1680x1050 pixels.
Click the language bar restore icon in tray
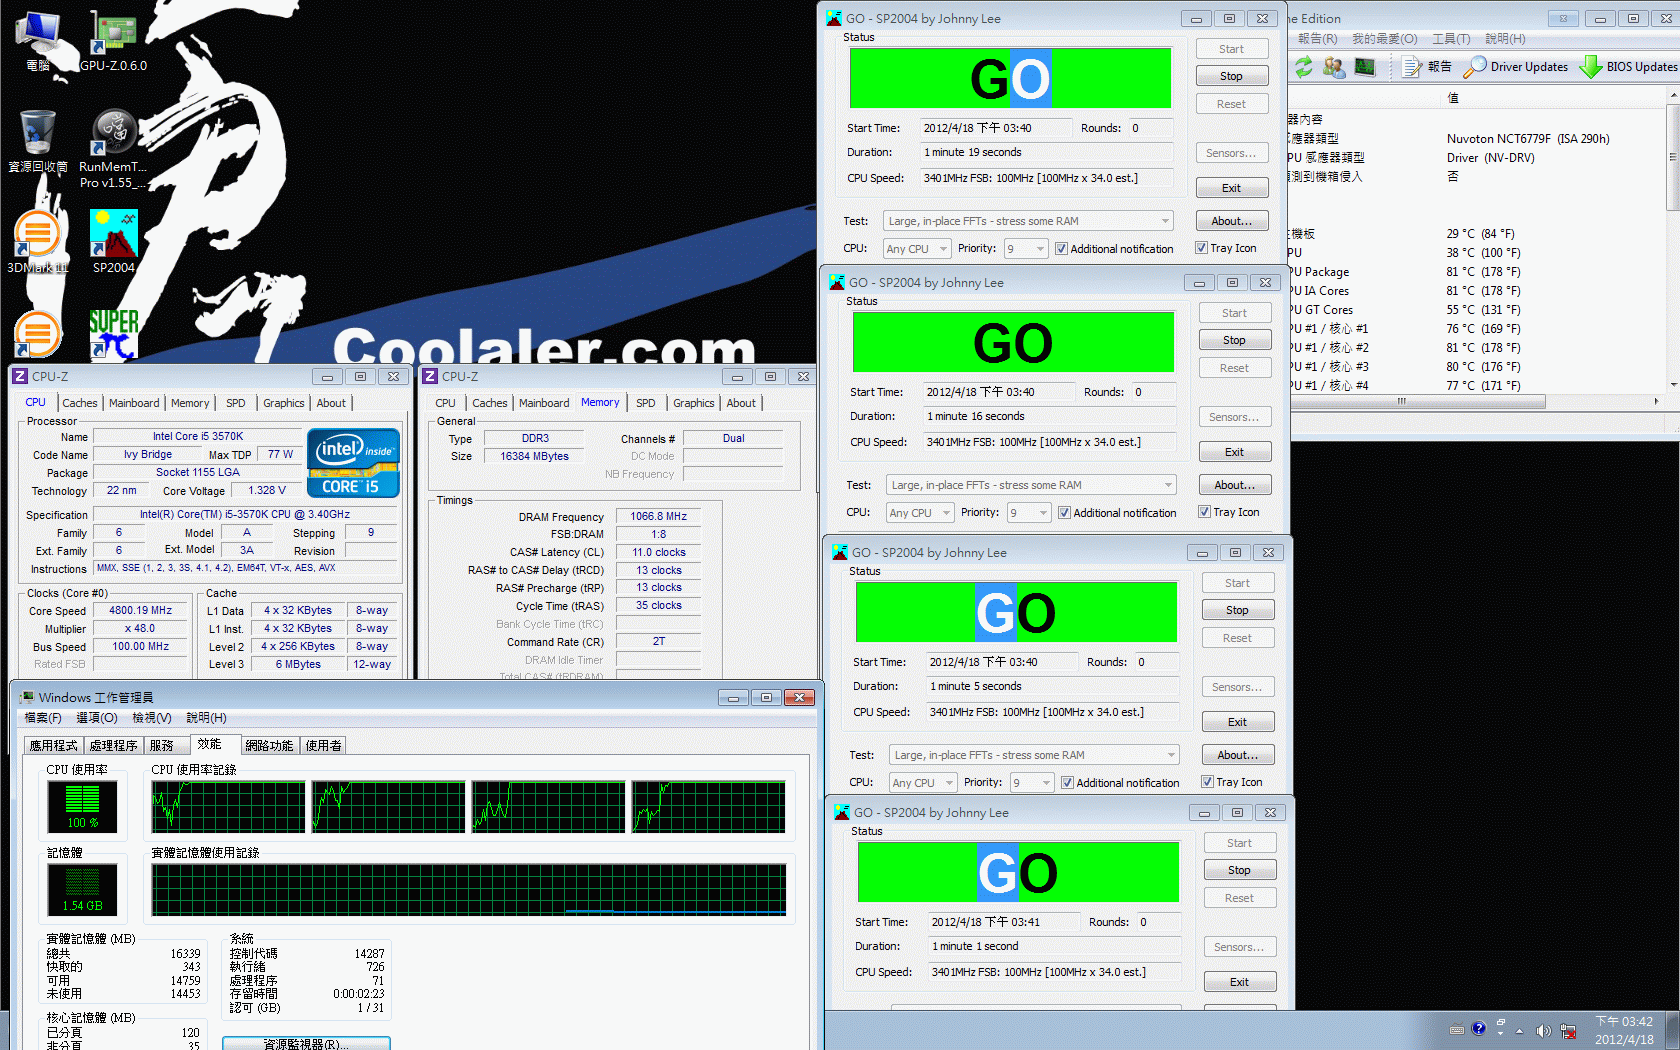click(x=1501, y=1024)
